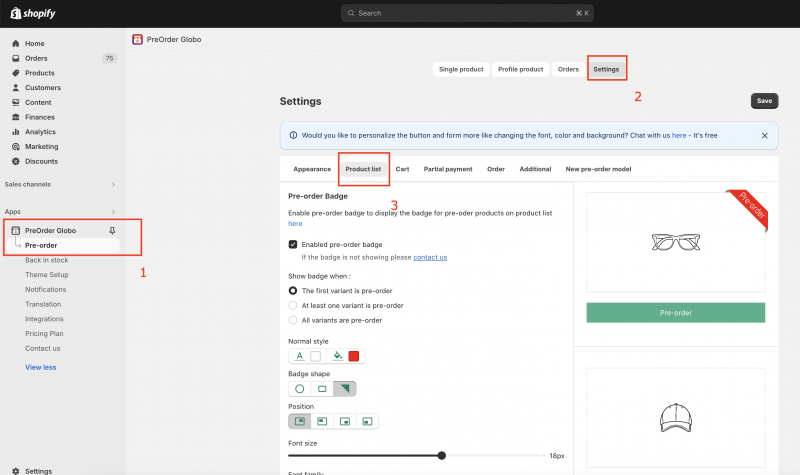Collapse app menu with View less
Screen dimensions: 800x475
point(40,367)
